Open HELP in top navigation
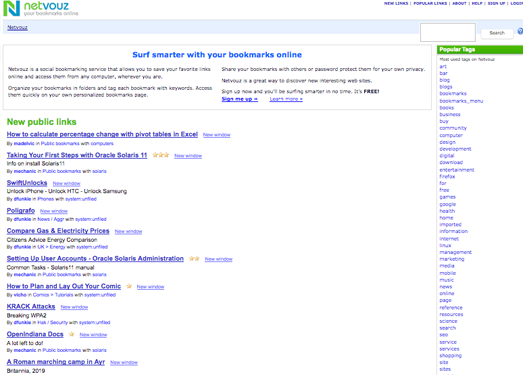This screenshot has width=523, height=375. click(477, 3)
